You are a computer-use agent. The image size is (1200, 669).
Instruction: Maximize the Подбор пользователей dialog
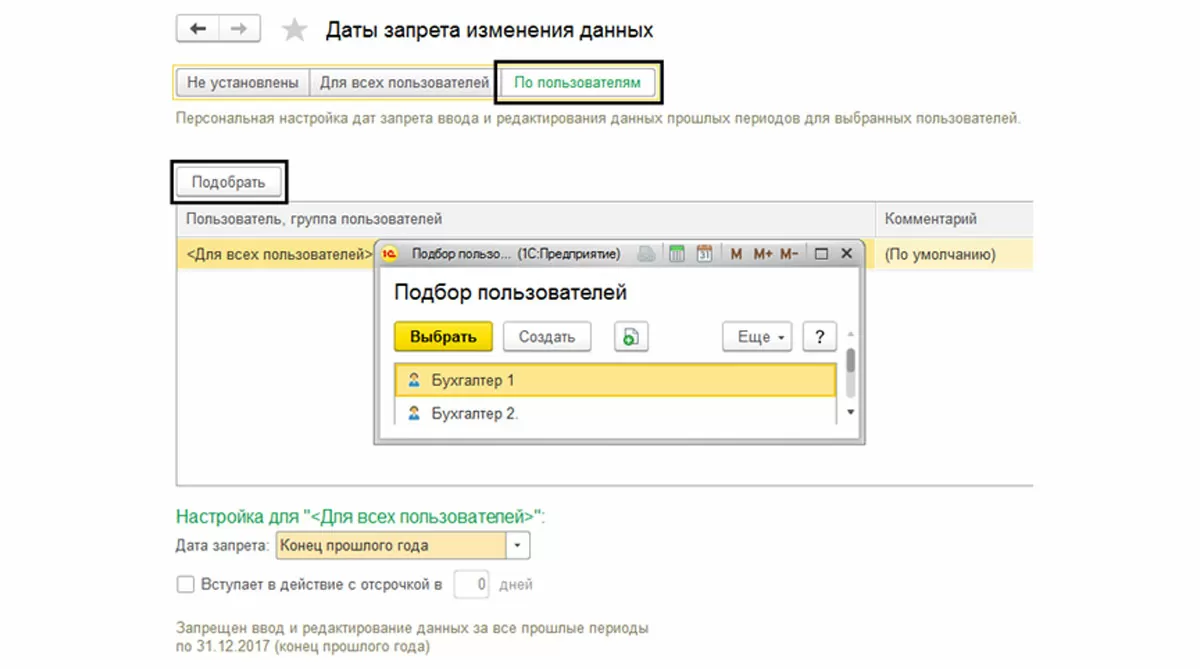[x=822, y=254]
